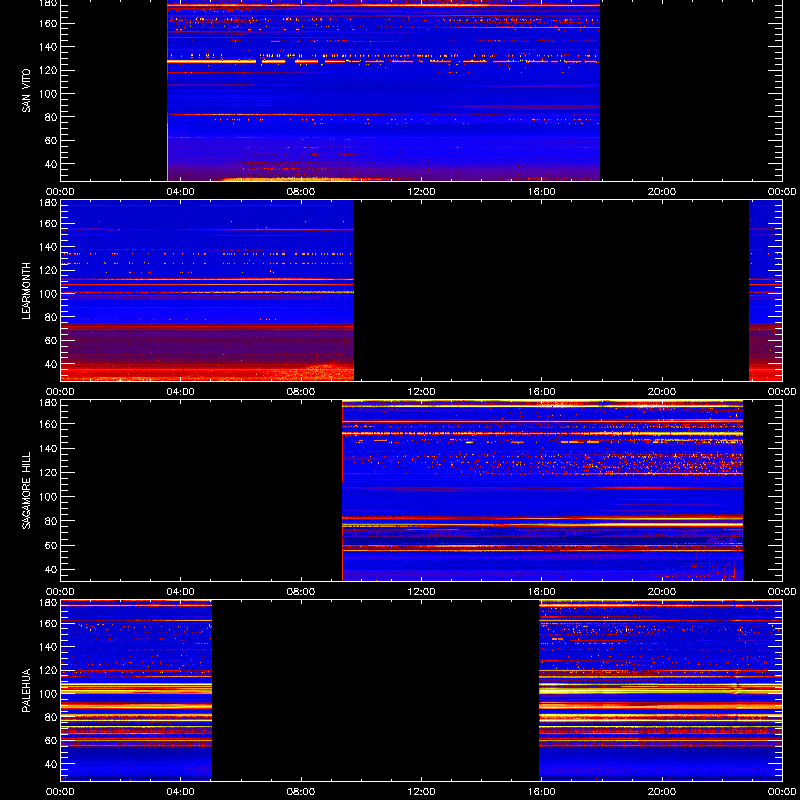Select the 180 frequency label on Learmonth axis
The width and height of the screenshot is (800, 800).
pos(50,203)
